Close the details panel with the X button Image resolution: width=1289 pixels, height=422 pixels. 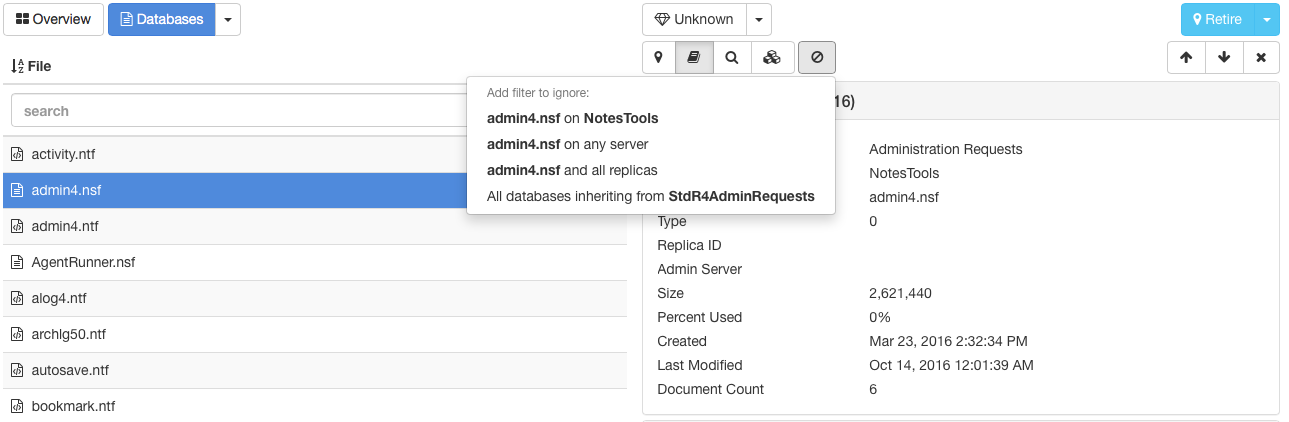click(1261, 58)
